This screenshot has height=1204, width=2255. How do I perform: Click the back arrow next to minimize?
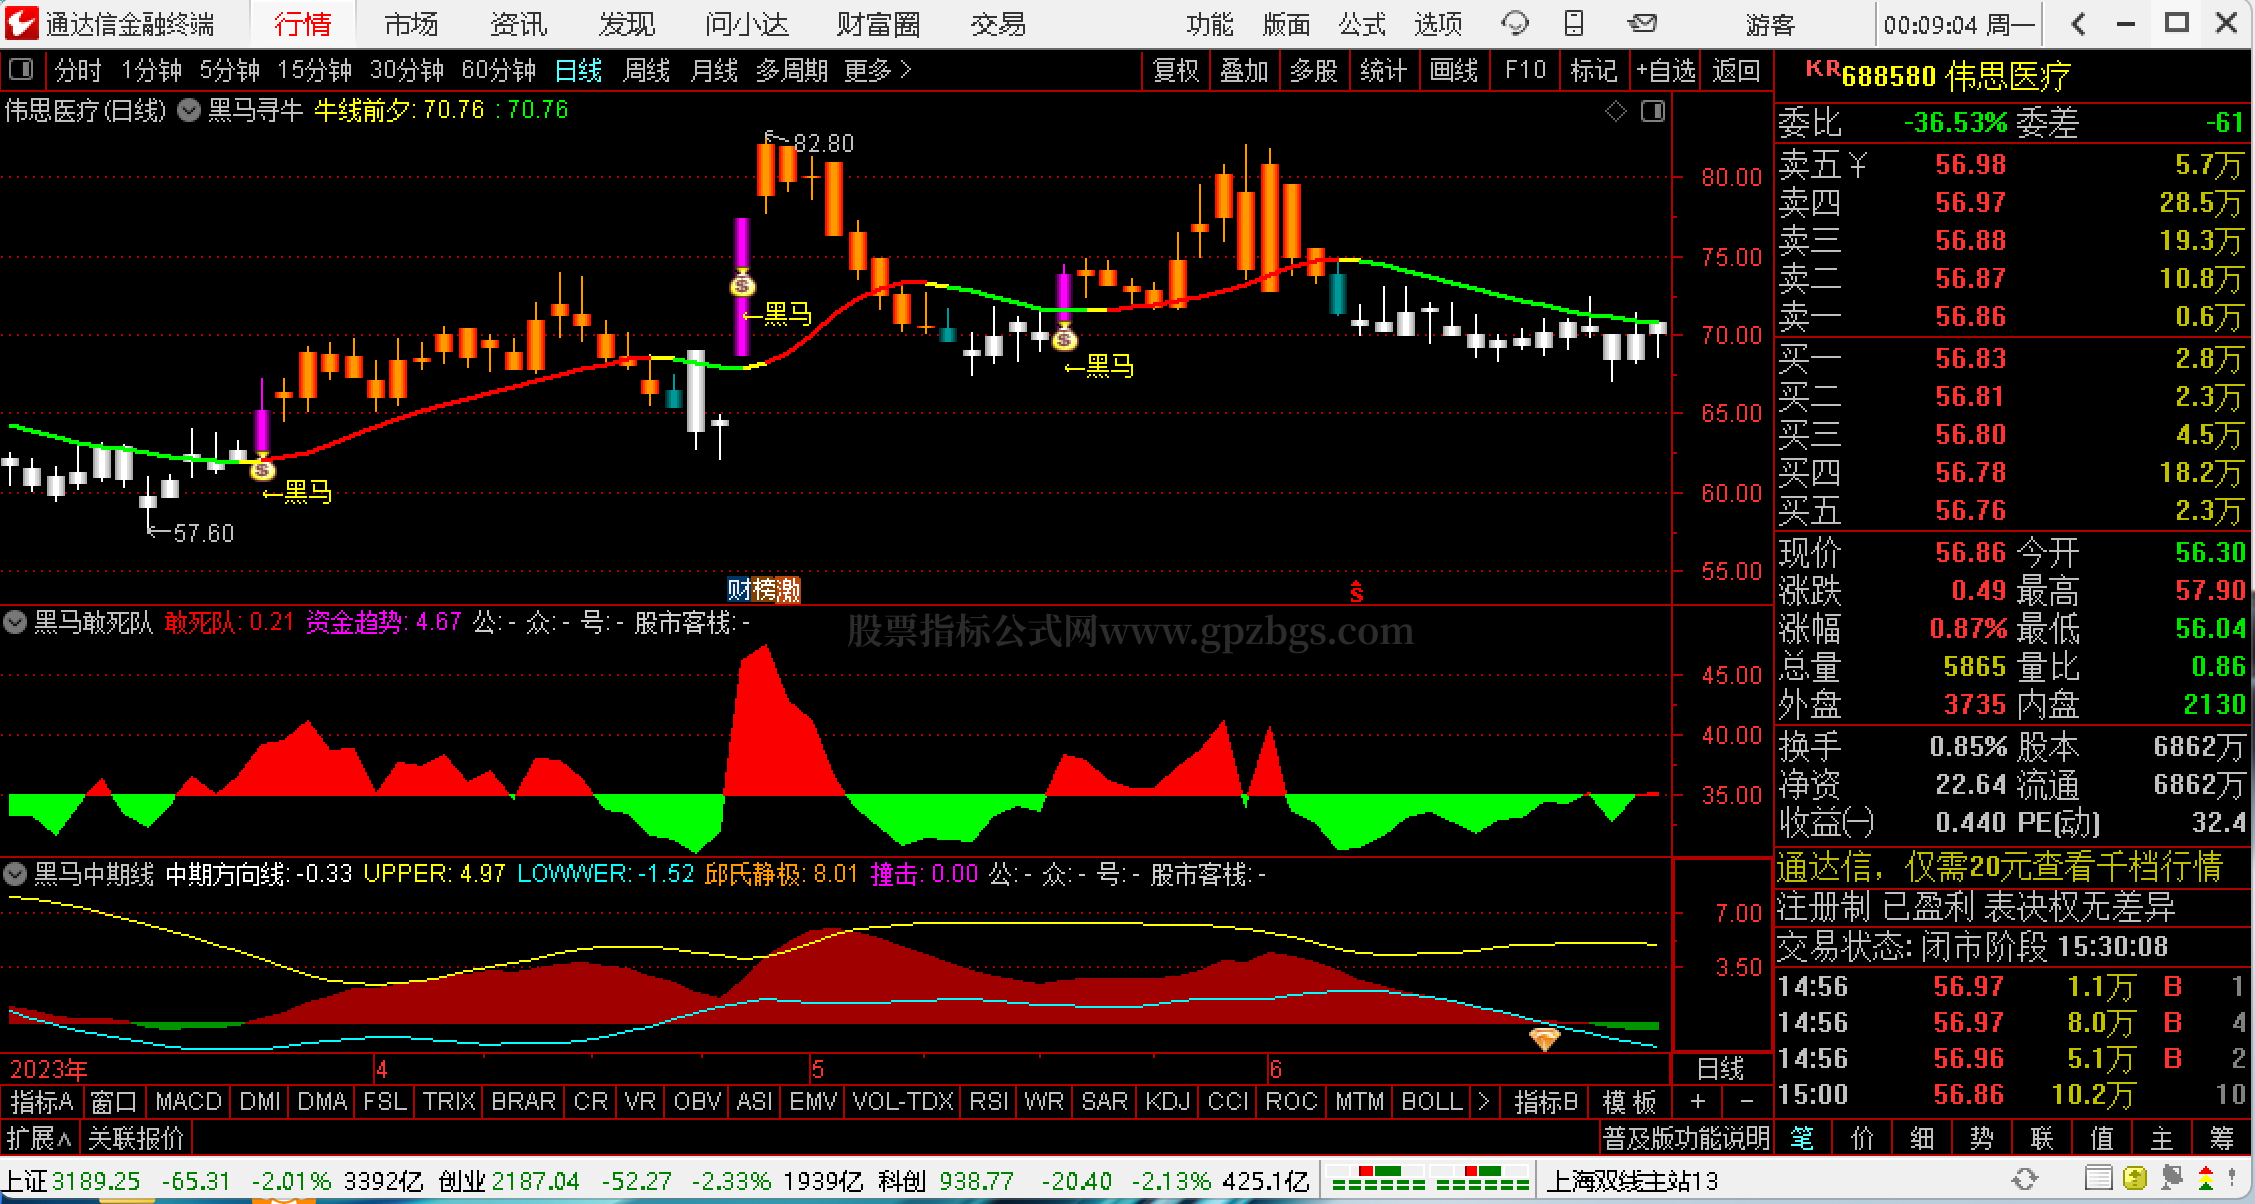[2078, 24]
